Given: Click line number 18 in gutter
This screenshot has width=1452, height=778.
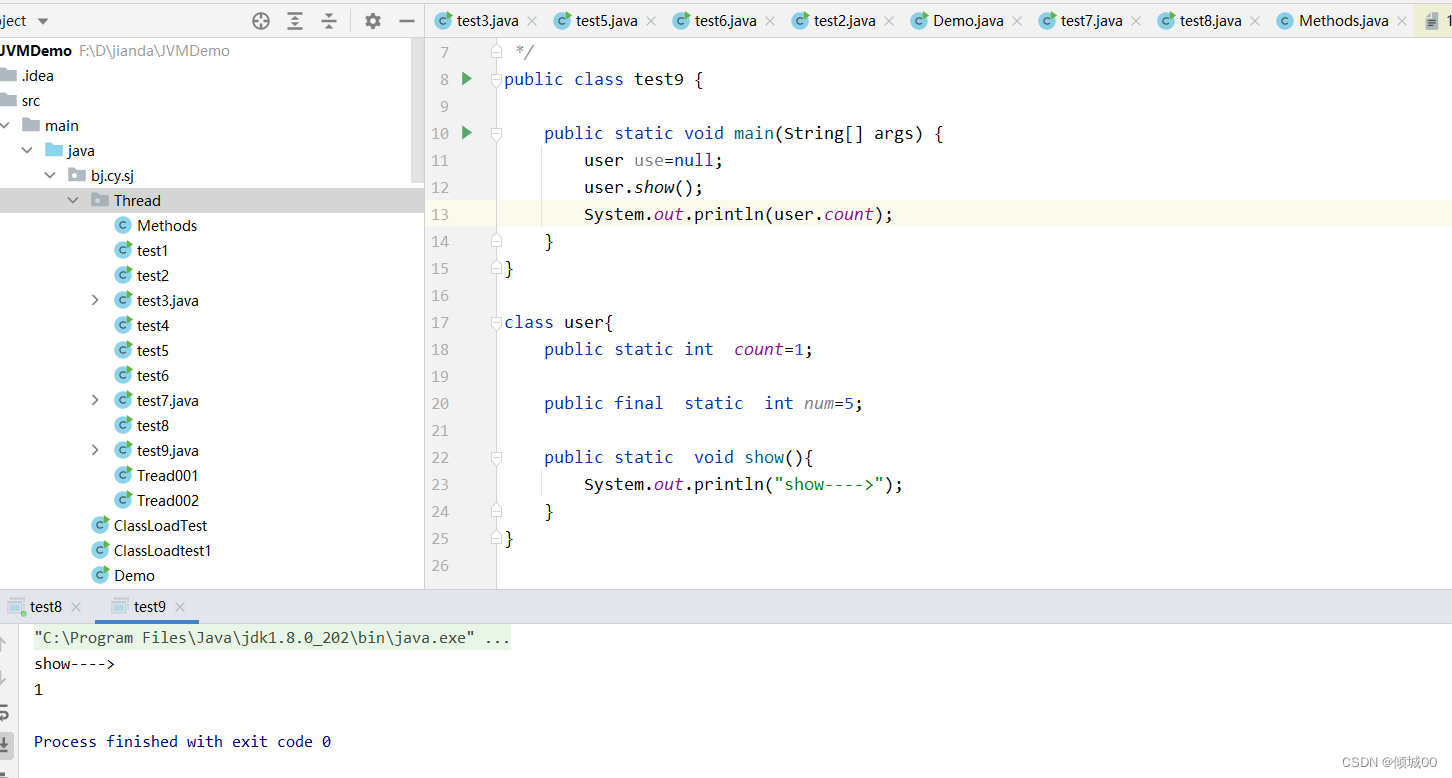Looking at the screenshot, I should 440,349.
